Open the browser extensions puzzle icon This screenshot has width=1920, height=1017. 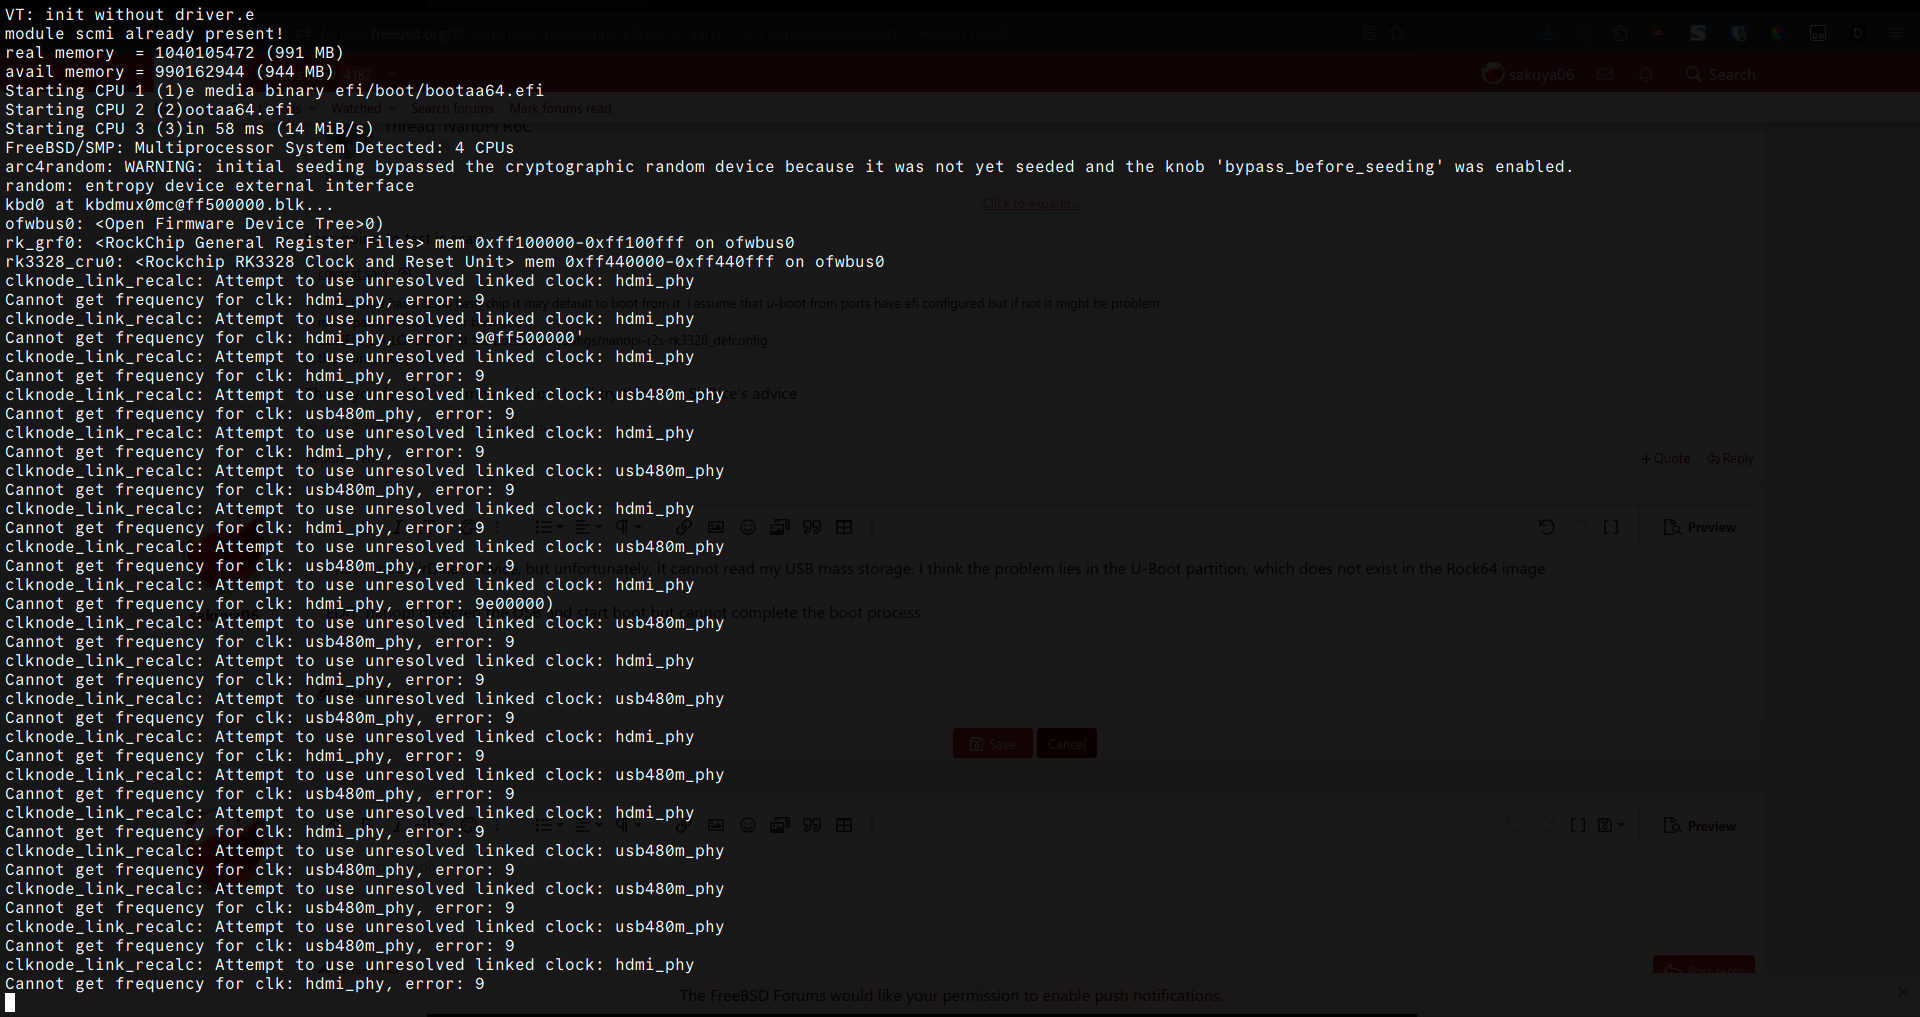tap(1621, 33)
